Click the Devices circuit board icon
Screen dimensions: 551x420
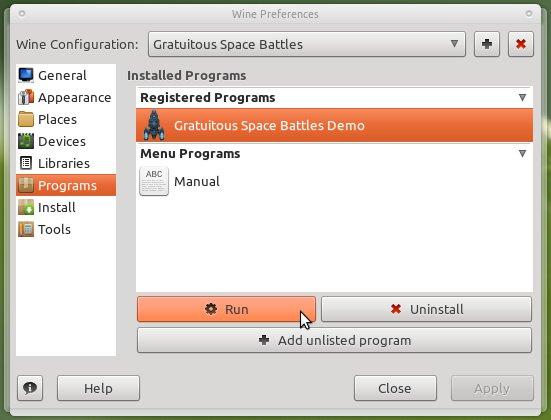coord(26,141)
